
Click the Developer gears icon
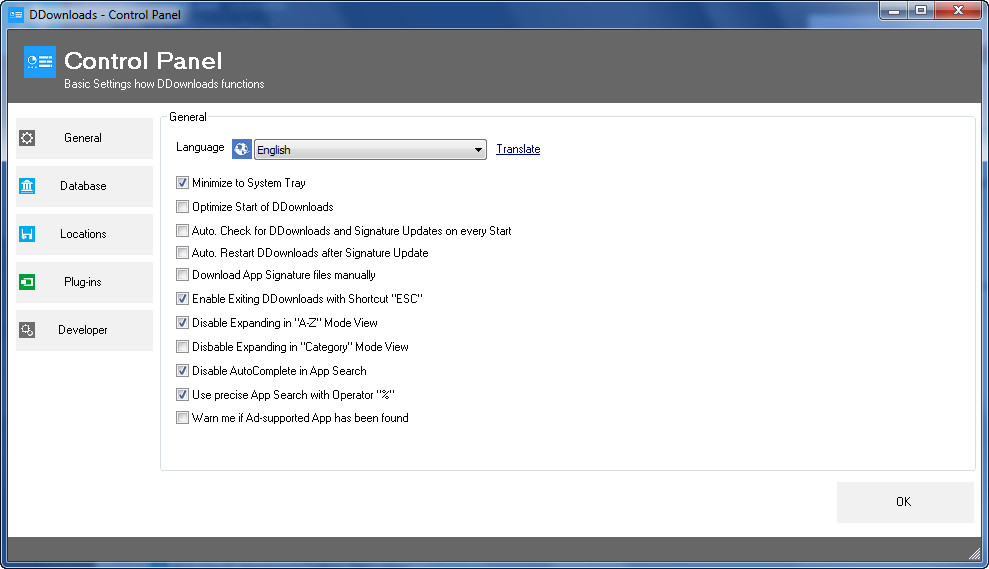(x=27, y=329)
